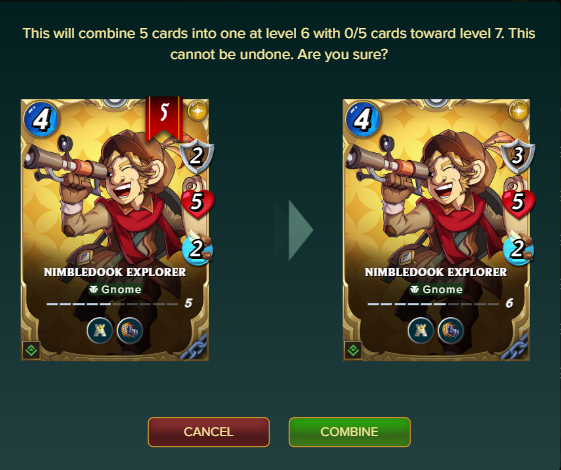Click the level 5 progress bar on left card
This screenshot has height=470, width=561.
tap(112, 304)
